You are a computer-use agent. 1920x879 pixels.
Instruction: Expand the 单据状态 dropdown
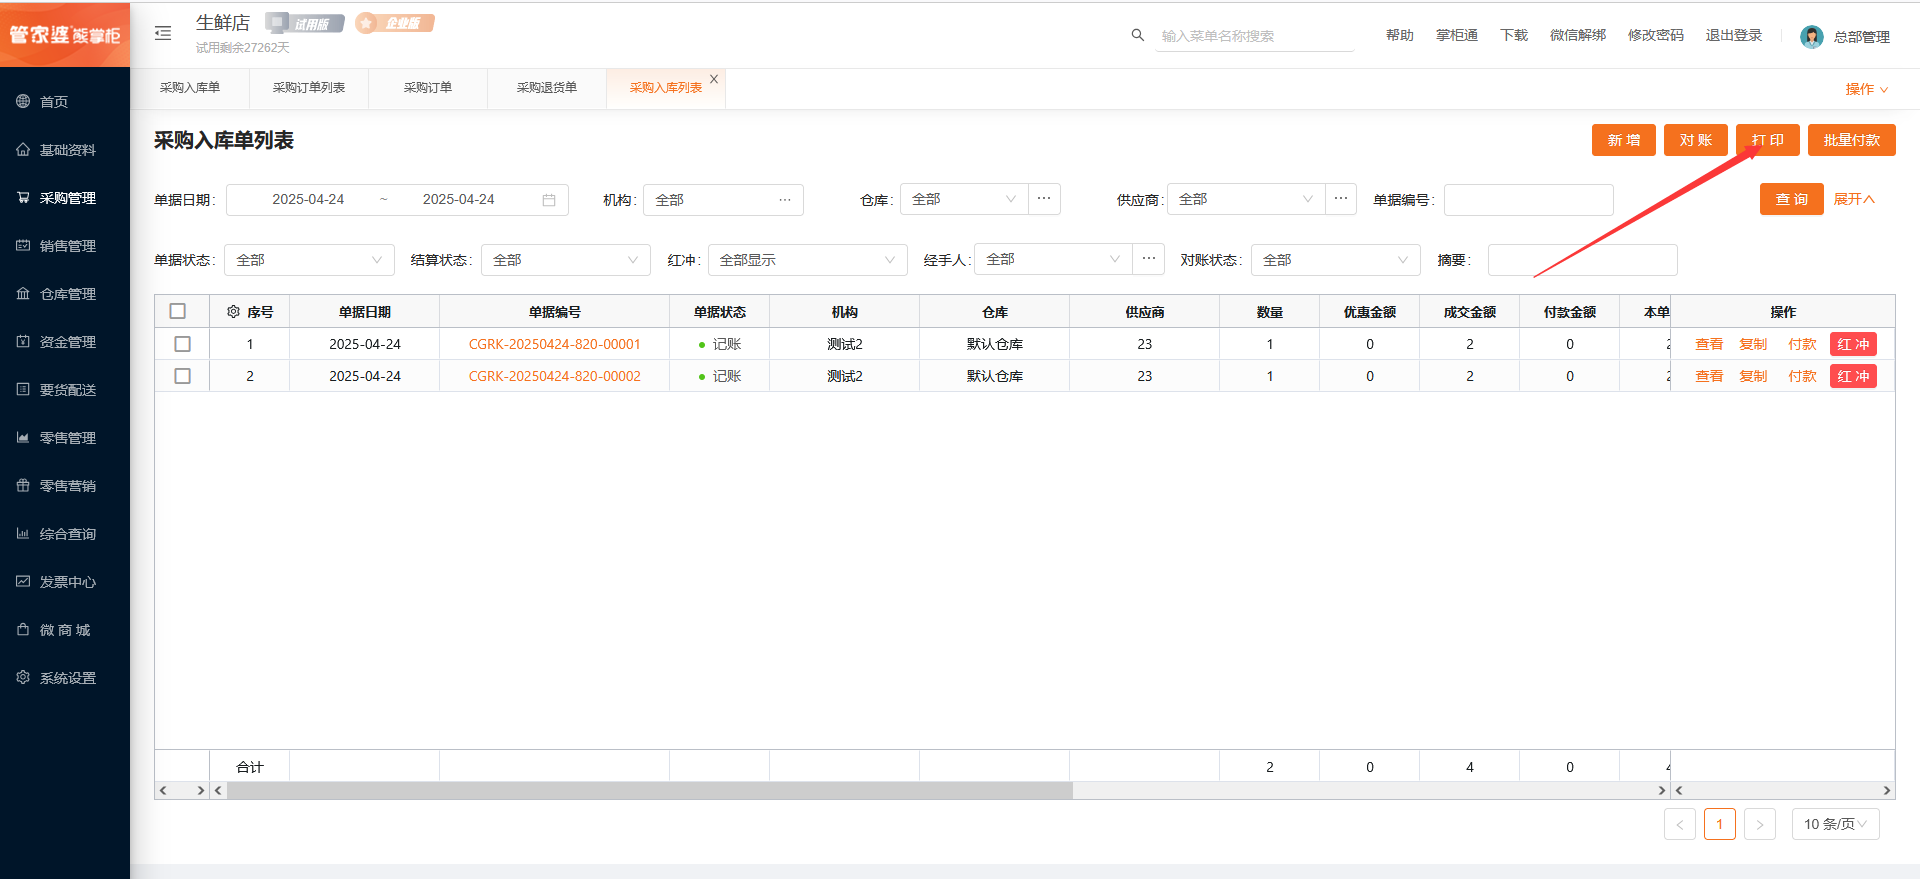point(309,260)
